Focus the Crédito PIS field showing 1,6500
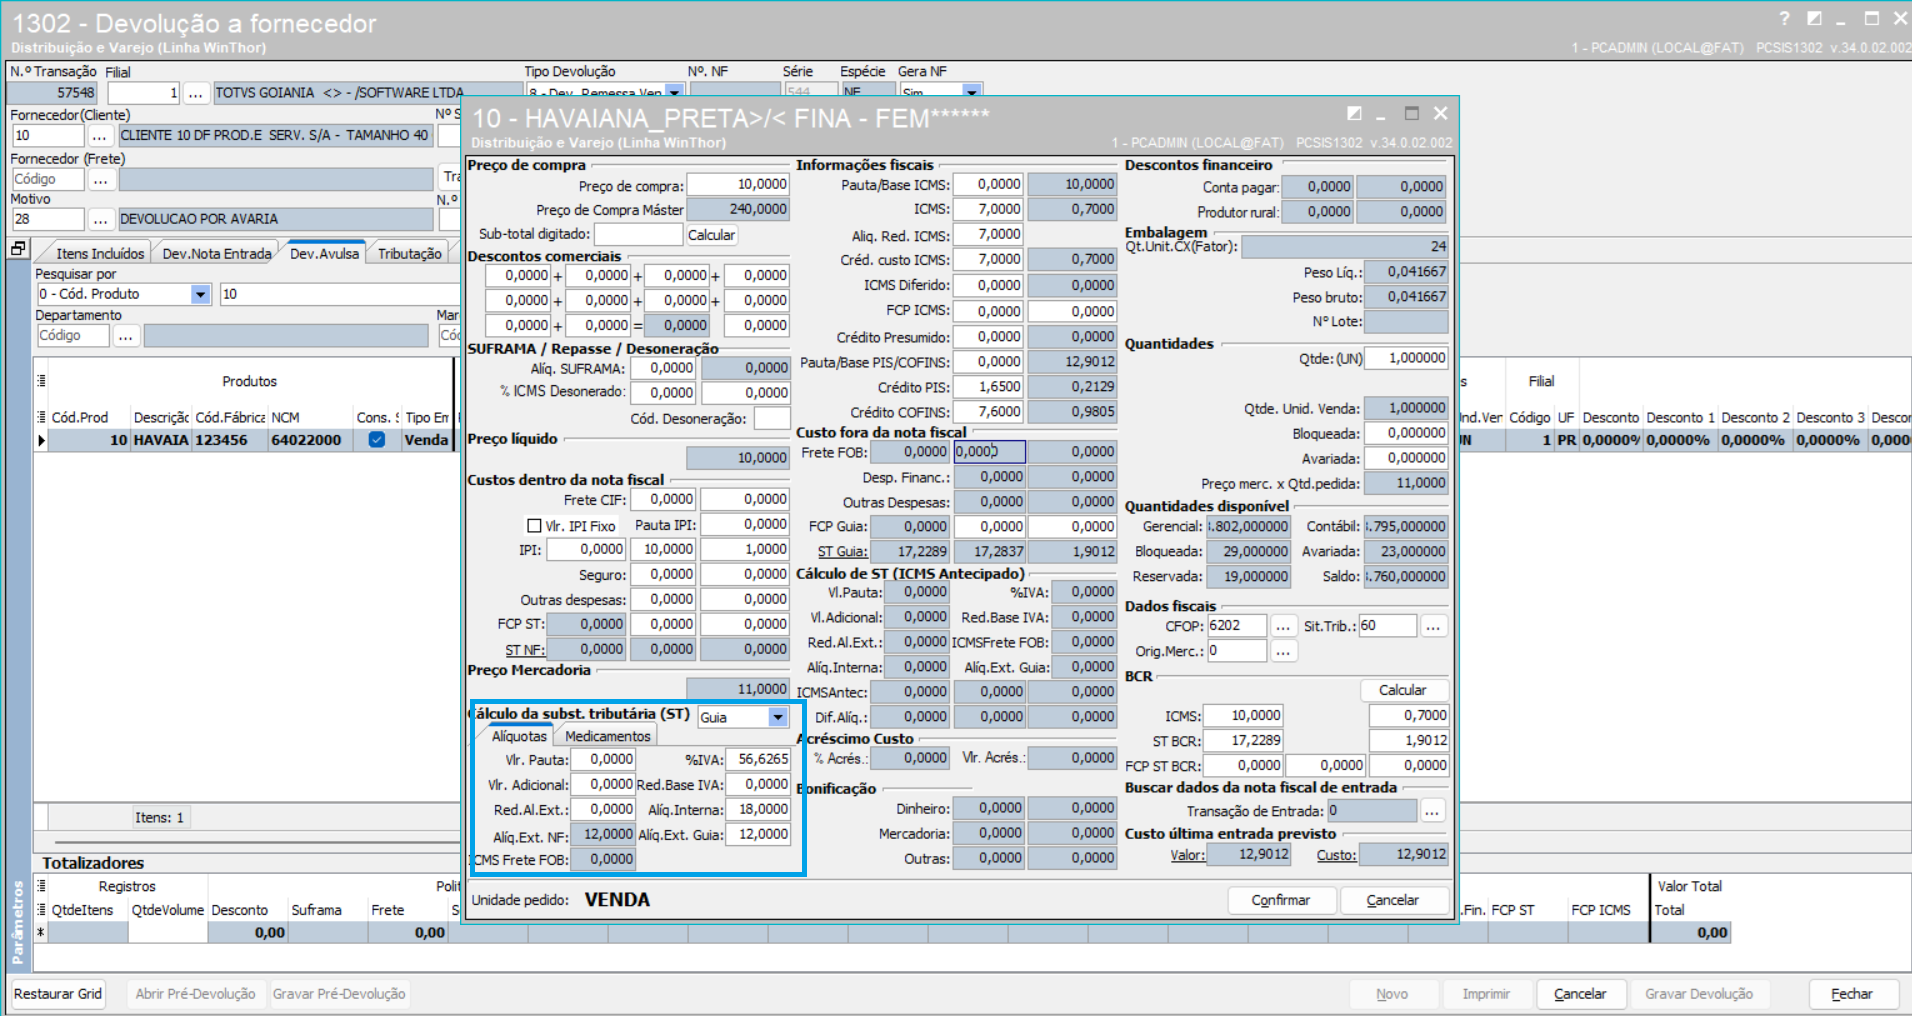The height and width of the screenshot is (1016, 1912). (988, 386)
